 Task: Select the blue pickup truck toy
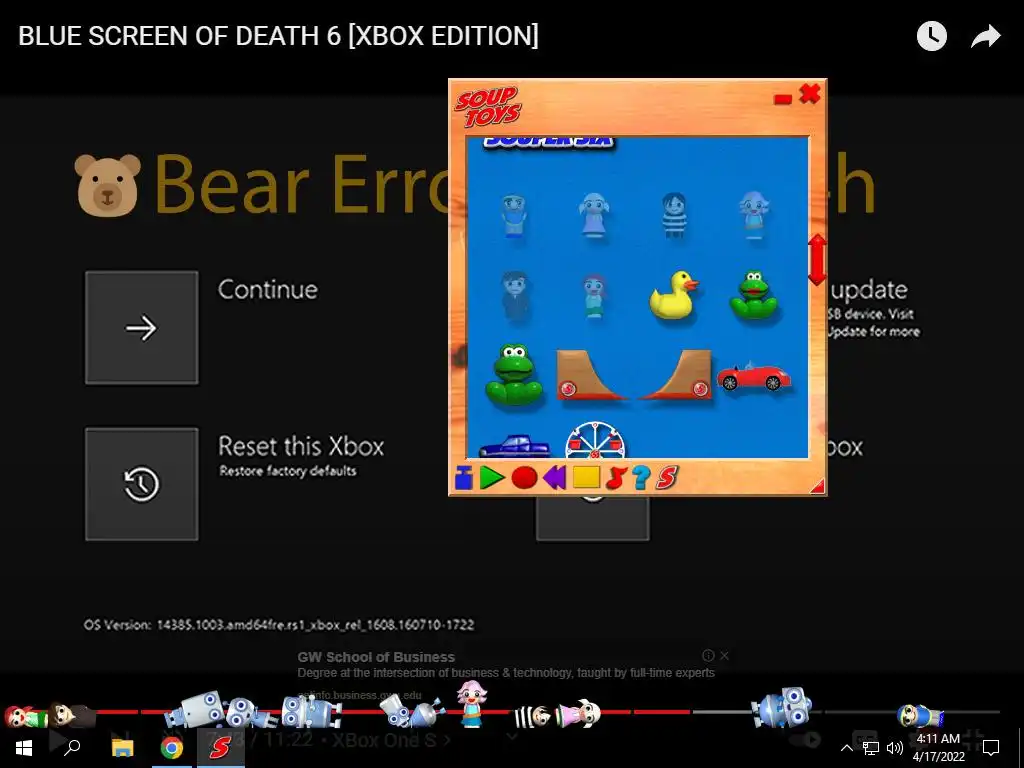[x=514, y=446]
